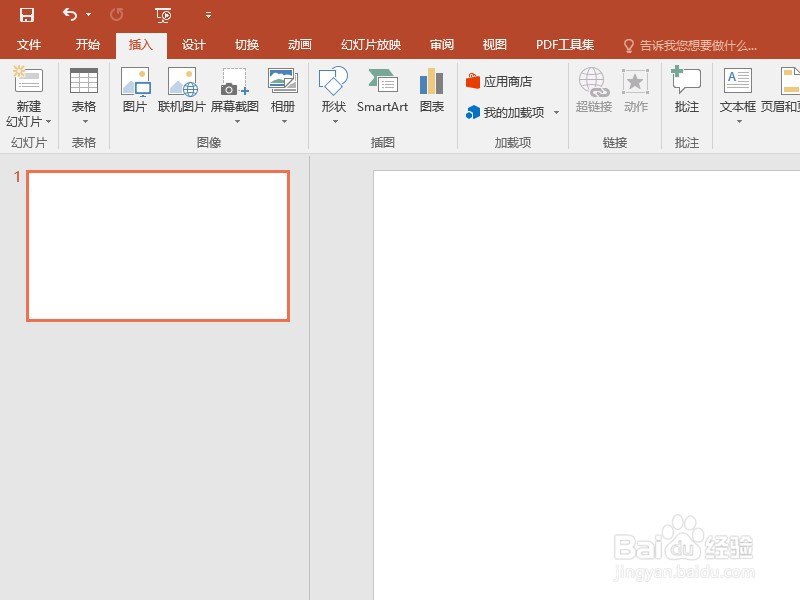The height and width of the screenshot is (600, 800).
Task: Open the 应用商店 add-in store
Action: [499, 81]
